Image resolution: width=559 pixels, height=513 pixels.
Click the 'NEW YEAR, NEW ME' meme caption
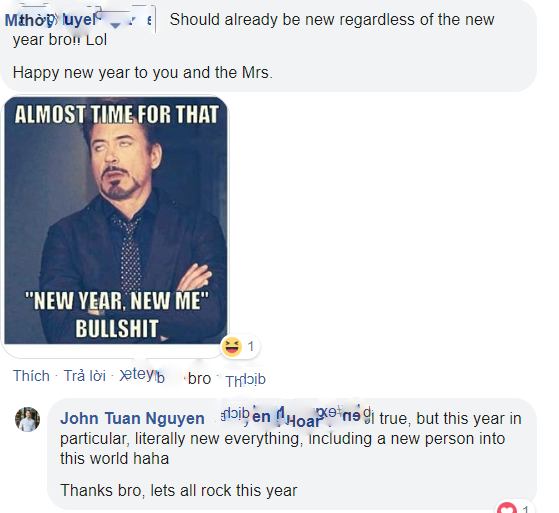click(x=116, y=301)
